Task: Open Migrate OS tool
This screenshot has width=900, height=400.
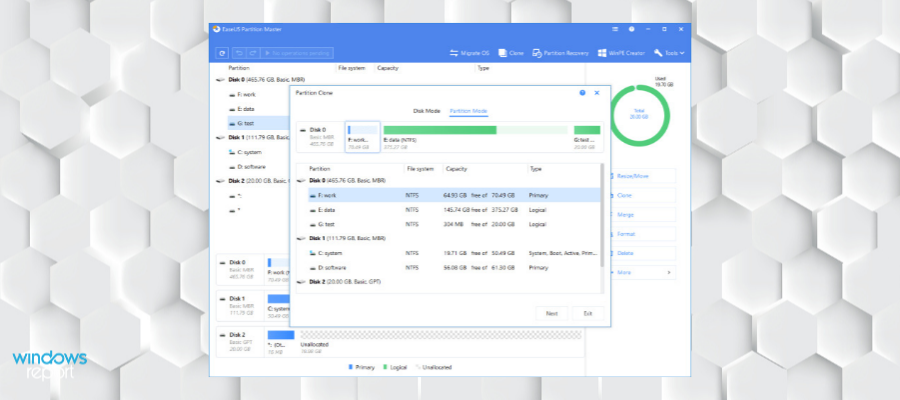Action: (x=469, y=53)
